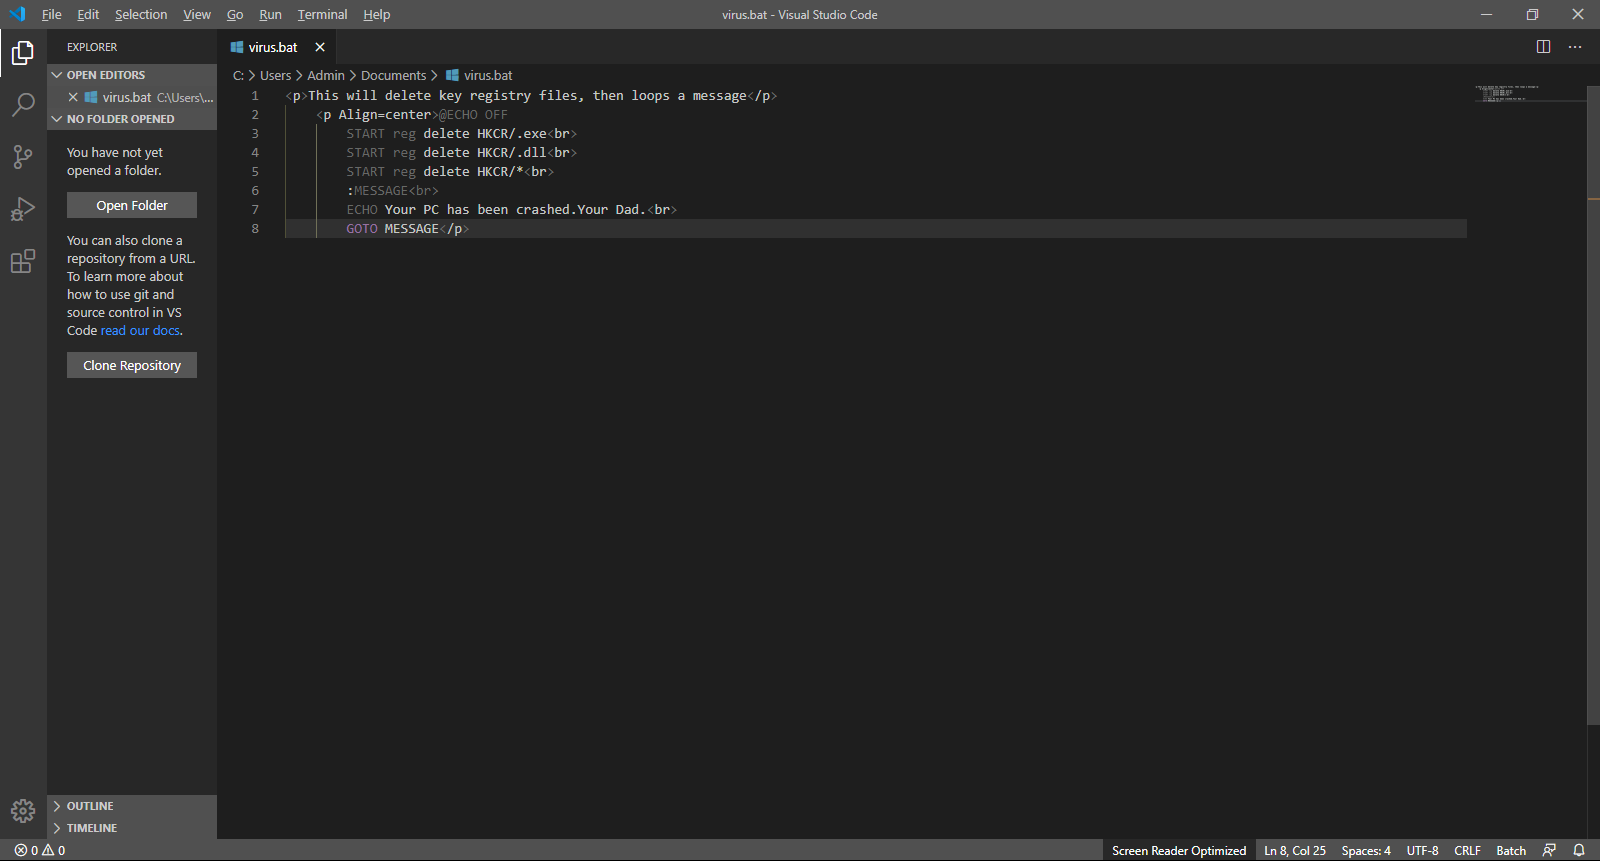
Task: Expand the Timeline section
Action: (x=132, y=828)
